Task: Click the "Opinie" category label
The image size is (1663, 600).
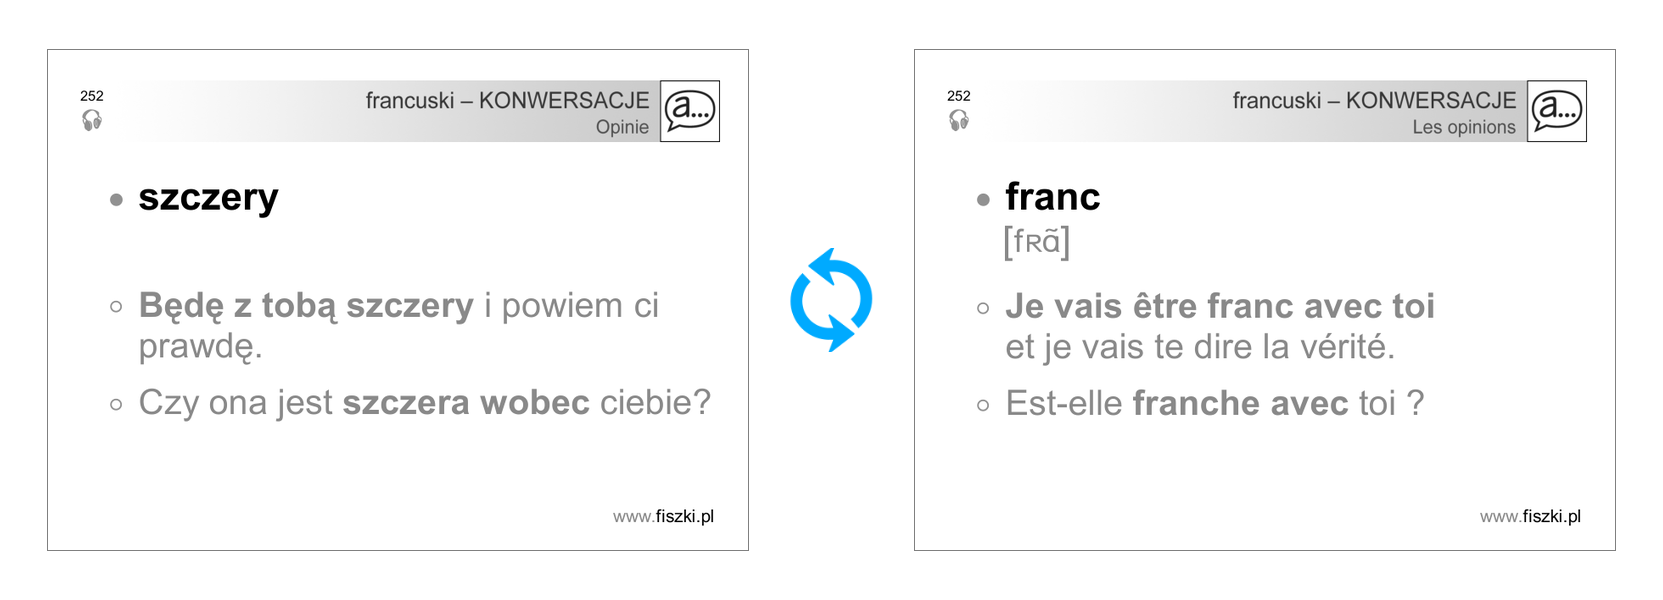Action: coord(622,127)
